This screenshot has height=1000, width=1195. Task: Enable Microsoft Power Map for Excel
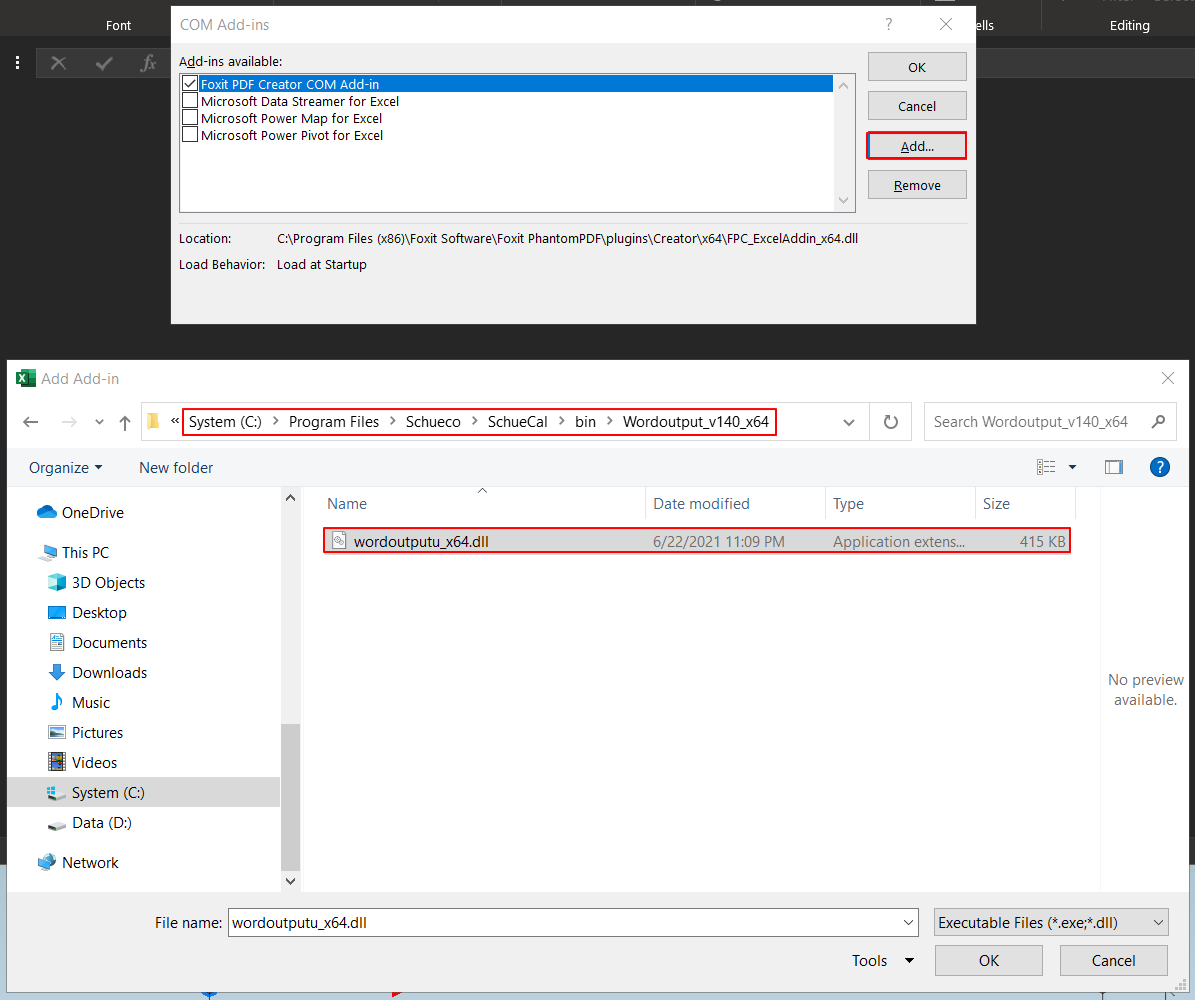(x=190, y=118)
